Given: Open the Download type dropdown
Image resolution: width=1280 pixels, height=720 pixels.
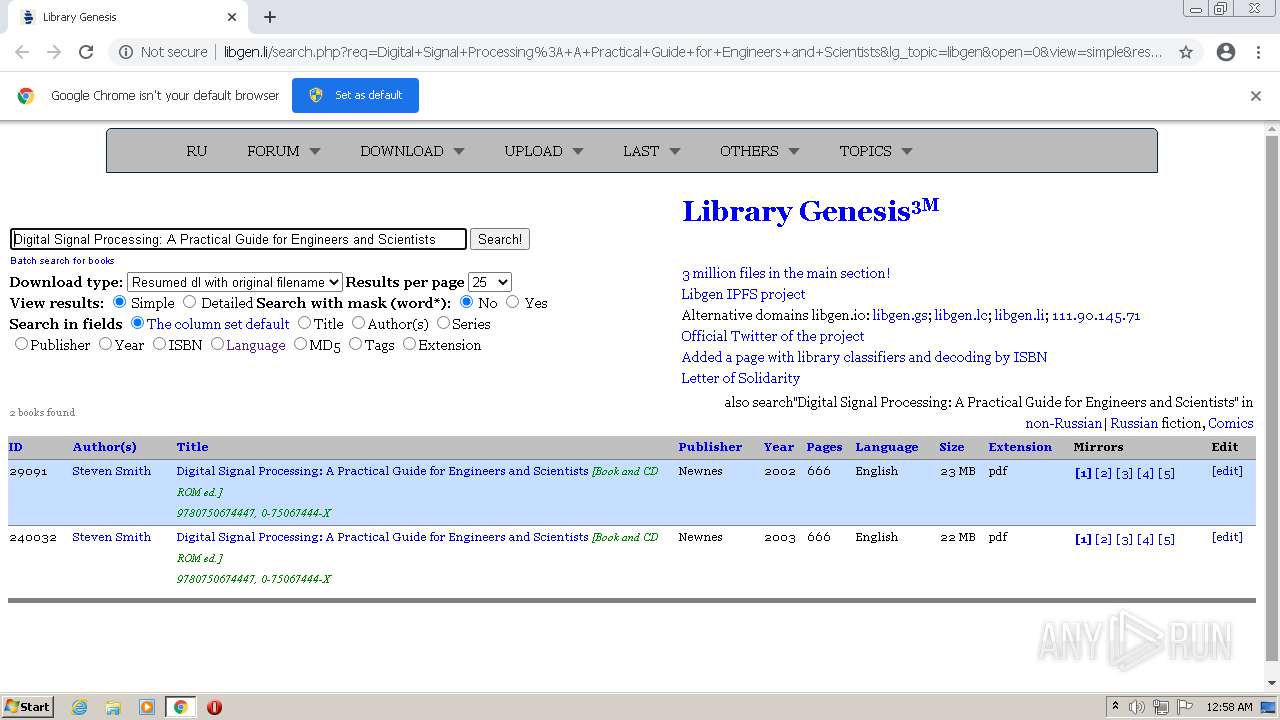Looking at the screenshot, I should click(x=235, y=283).
